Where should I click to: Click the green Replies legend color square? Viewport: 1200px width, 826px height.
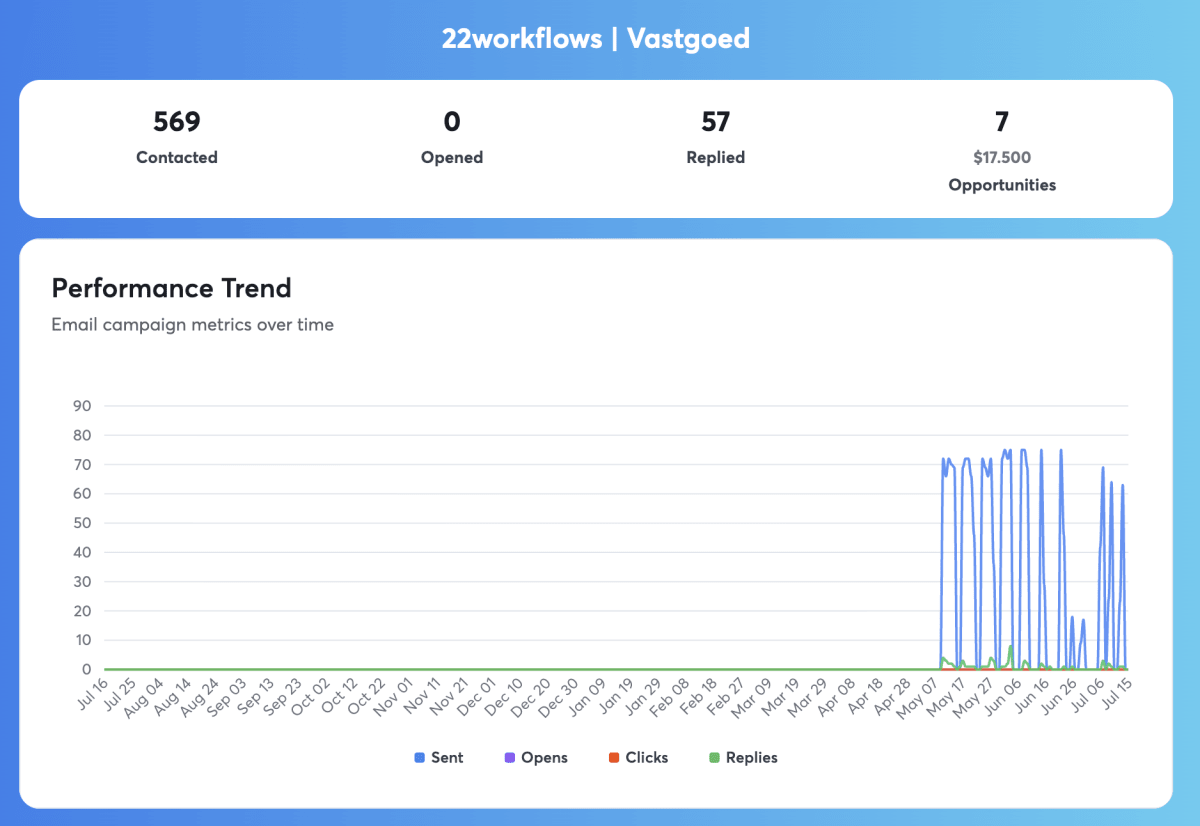pos(715,758)
